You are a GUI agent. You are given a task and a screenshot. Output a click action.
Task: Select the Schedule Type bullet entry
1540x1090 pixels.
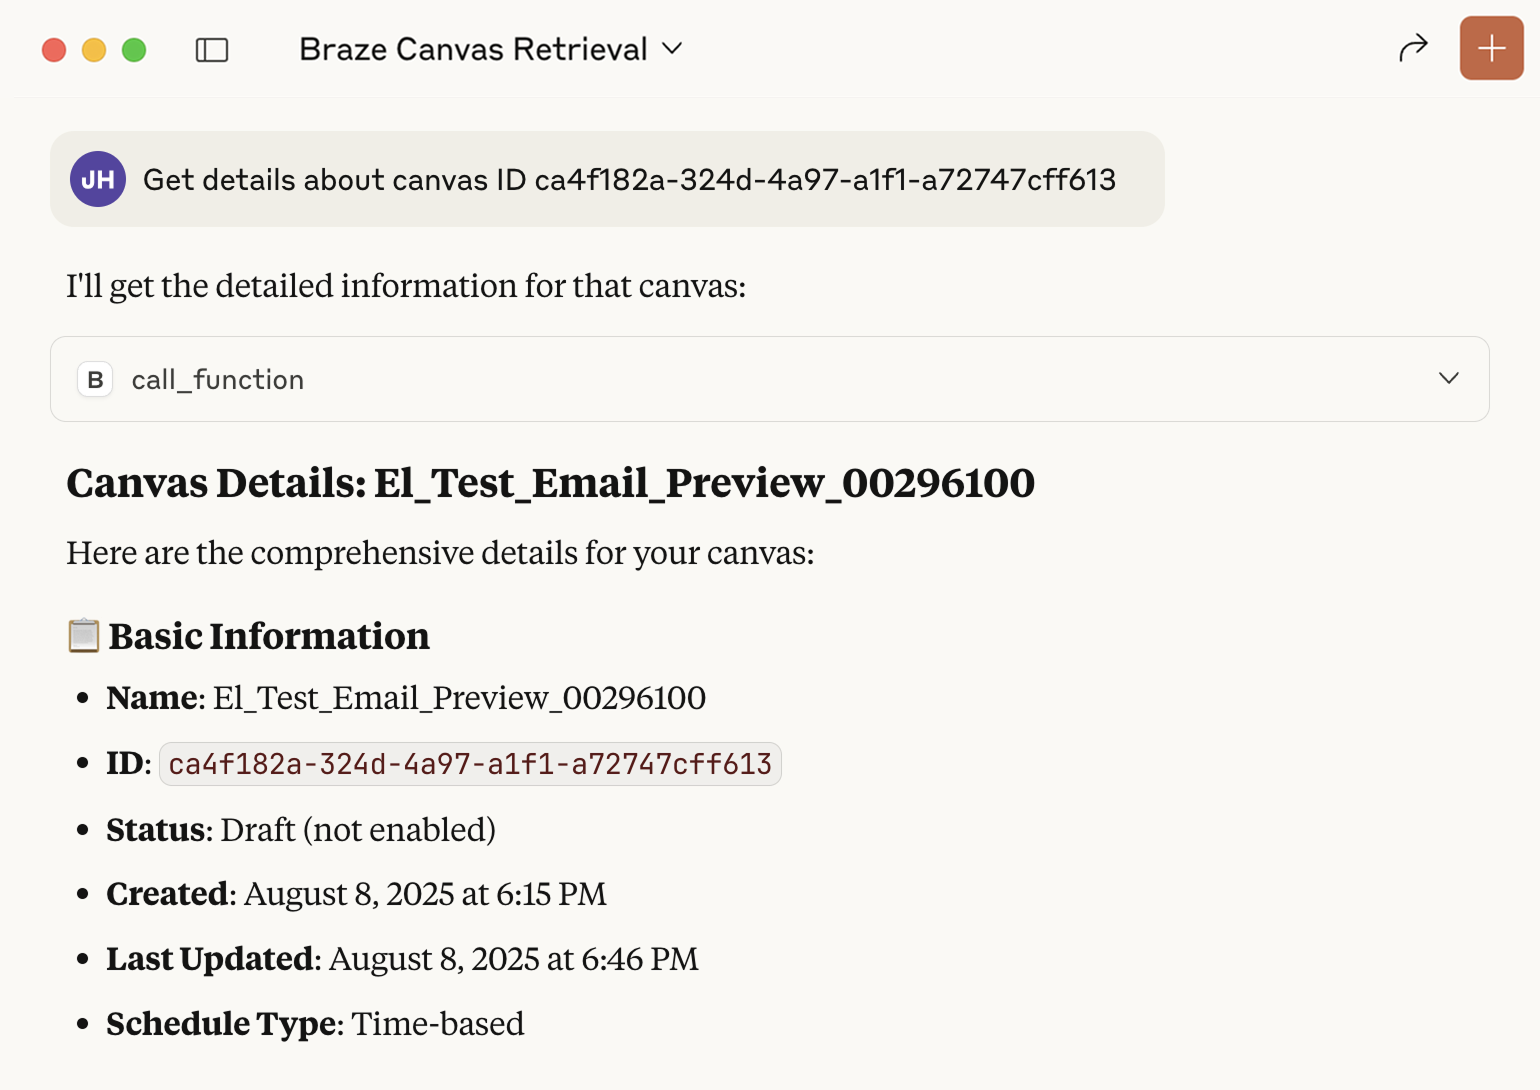coord(315,1023)
